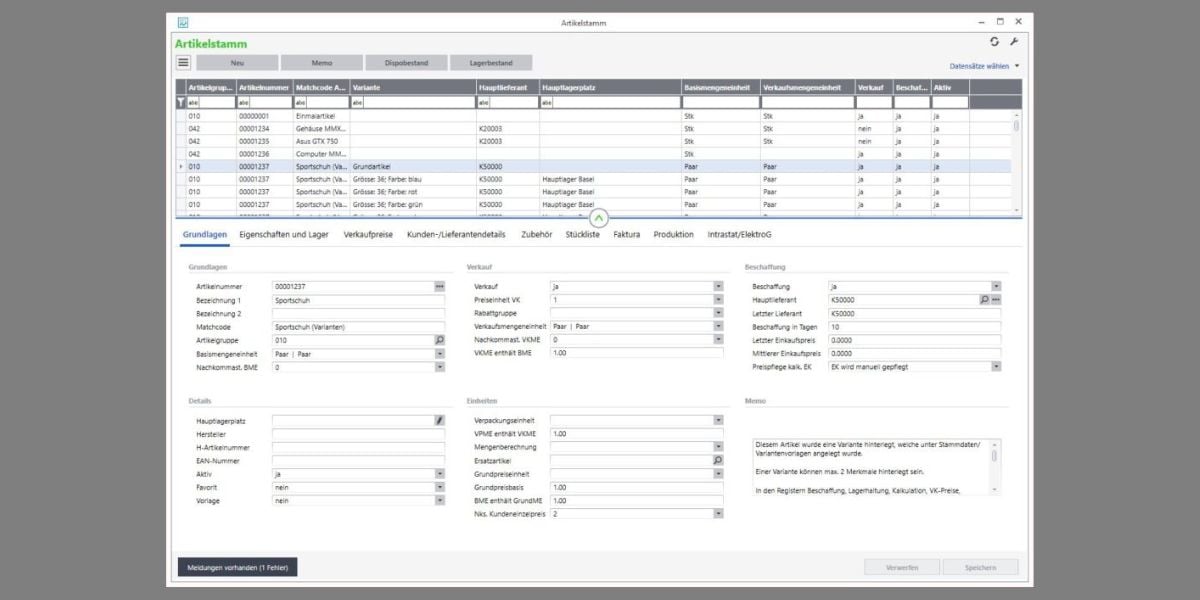Click the refresh icon at top right
The height and width of the screenshot is (600, 1200).
[994, 42]
